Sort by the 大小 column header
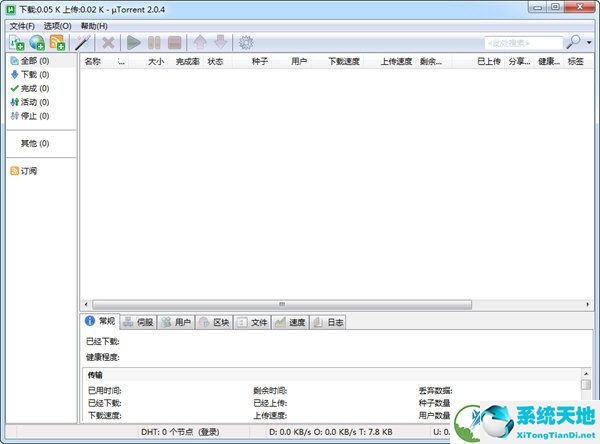The height and width of the screenshot is (444, 600). (156, 61)
